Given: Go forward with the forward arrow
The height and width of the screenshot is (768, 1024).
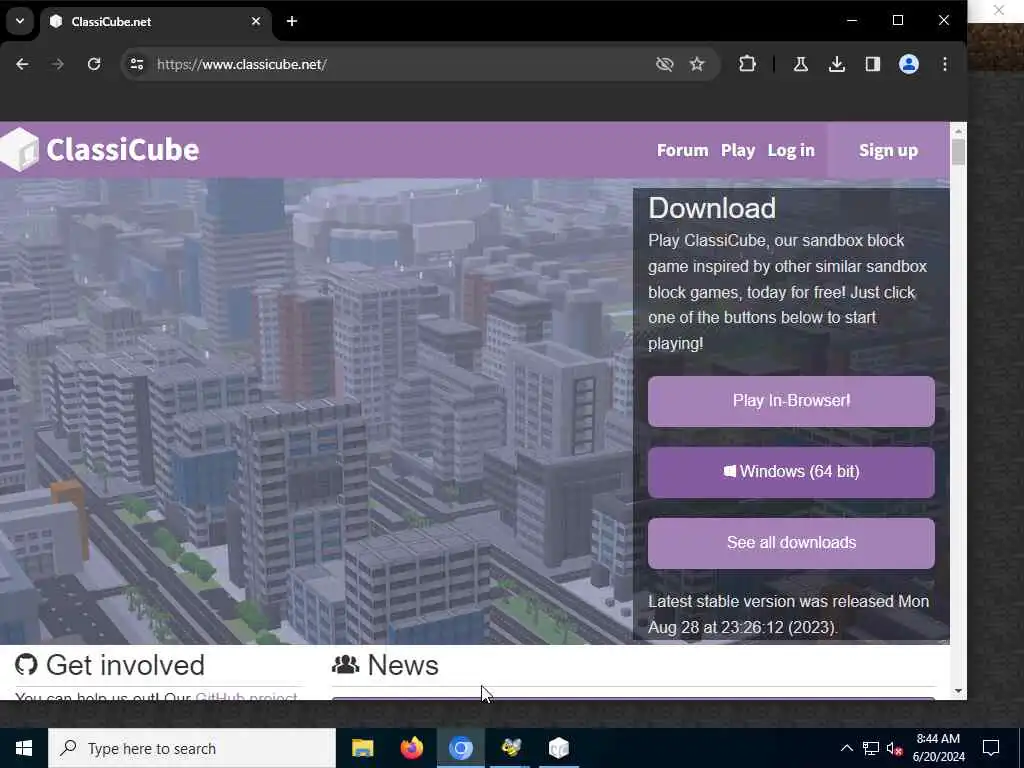Looking at the screenshot, I should click(x=58, y=64).
